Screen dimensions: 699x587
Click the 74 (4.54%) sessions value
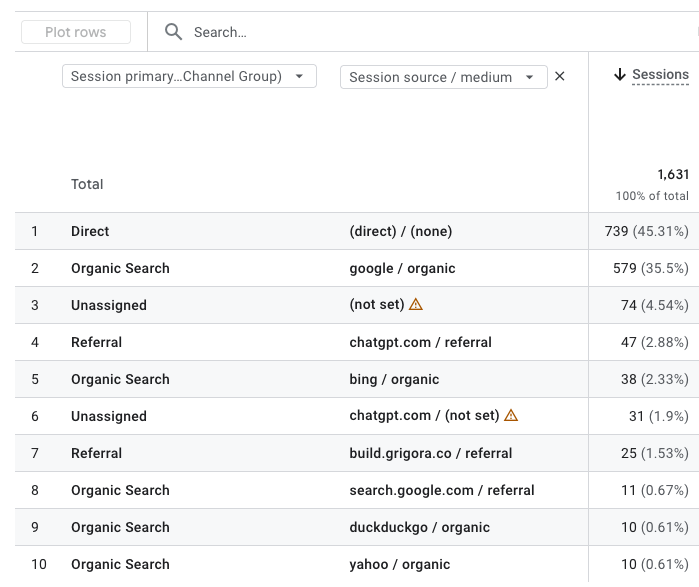coord(655,305)
